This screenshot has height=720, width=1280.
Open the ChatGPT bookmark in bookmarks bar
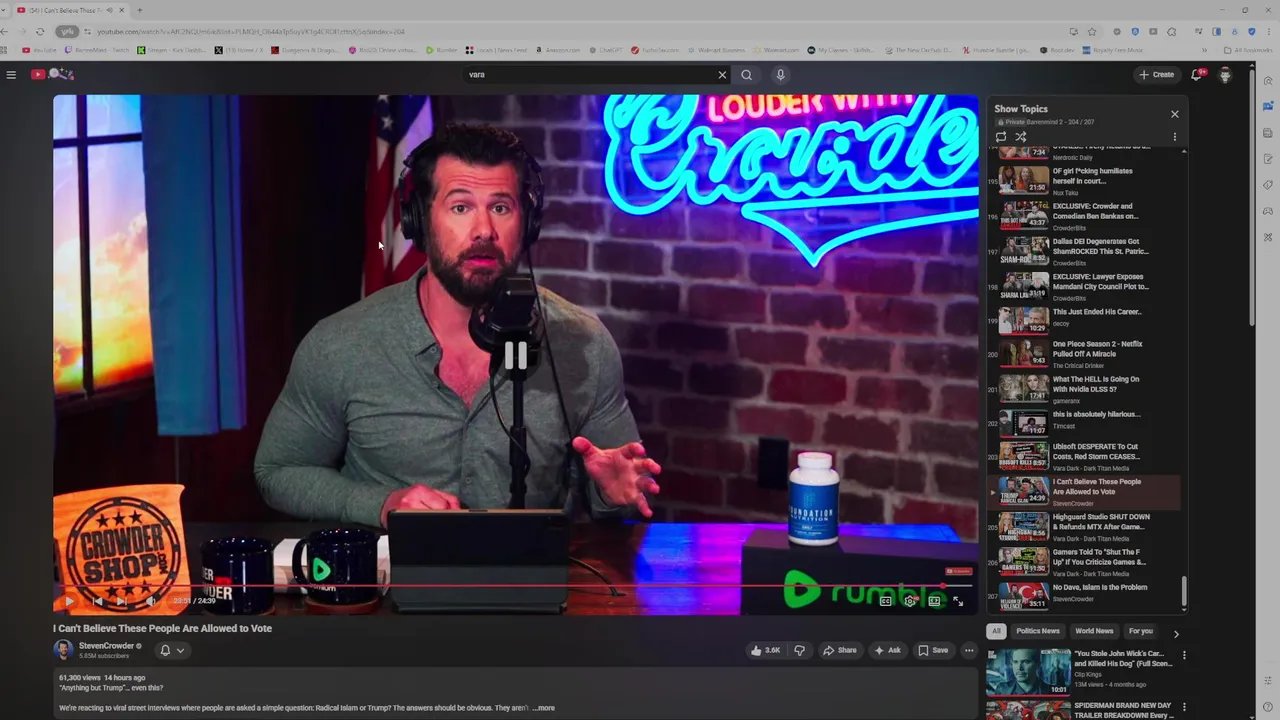coord(605,50)
